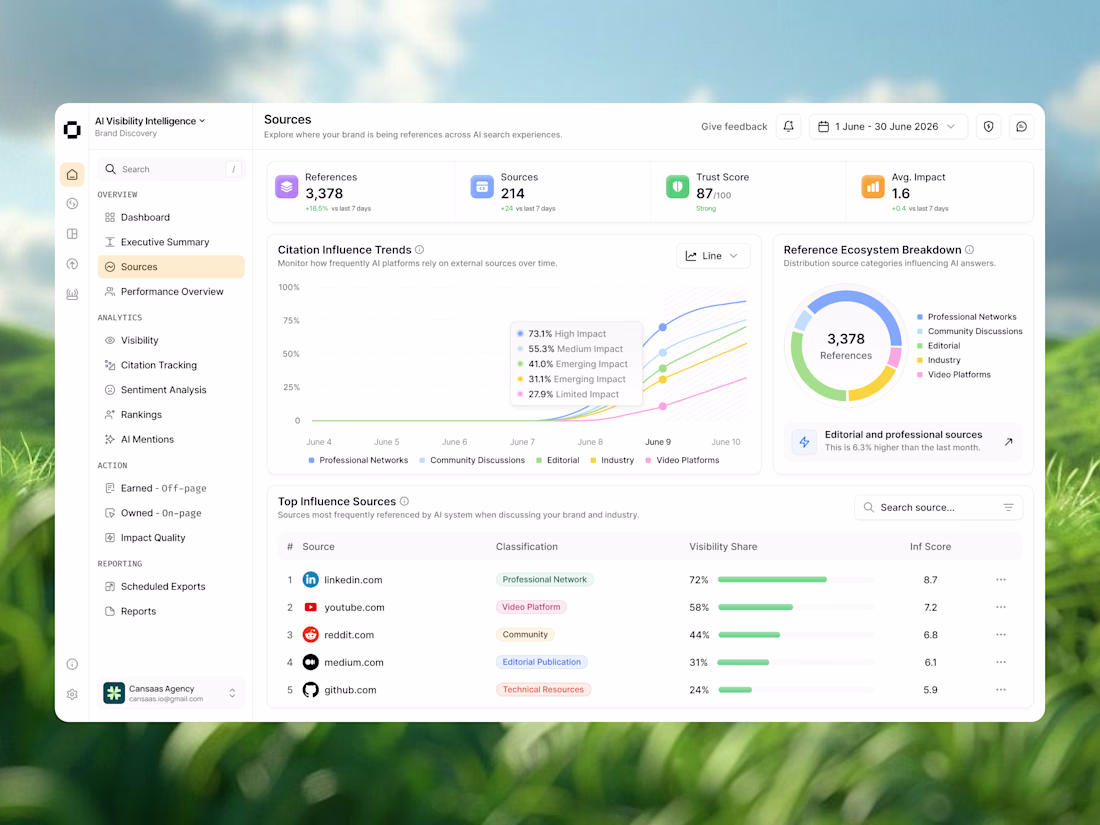Image resolution: width=1100 pixels, height=825 pixels.
Task: Open the Home rail icon
Action: click(x=72, y=174)
